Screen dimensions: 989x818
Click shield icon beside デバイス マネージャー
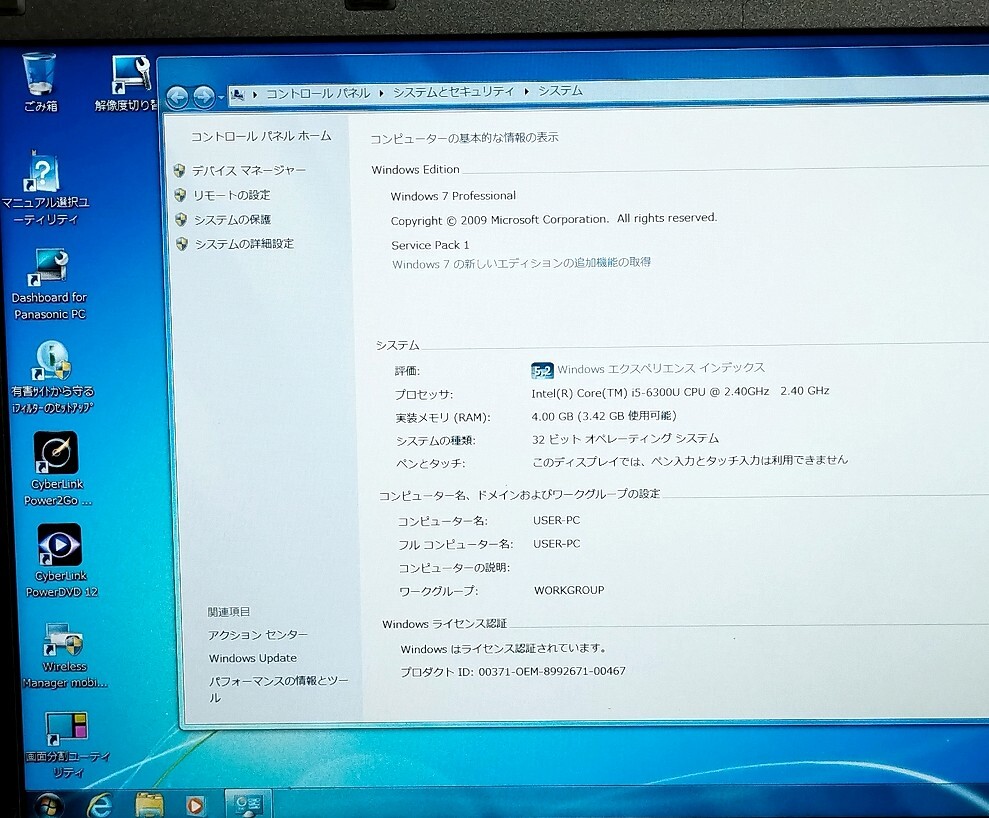coord(180,170)
